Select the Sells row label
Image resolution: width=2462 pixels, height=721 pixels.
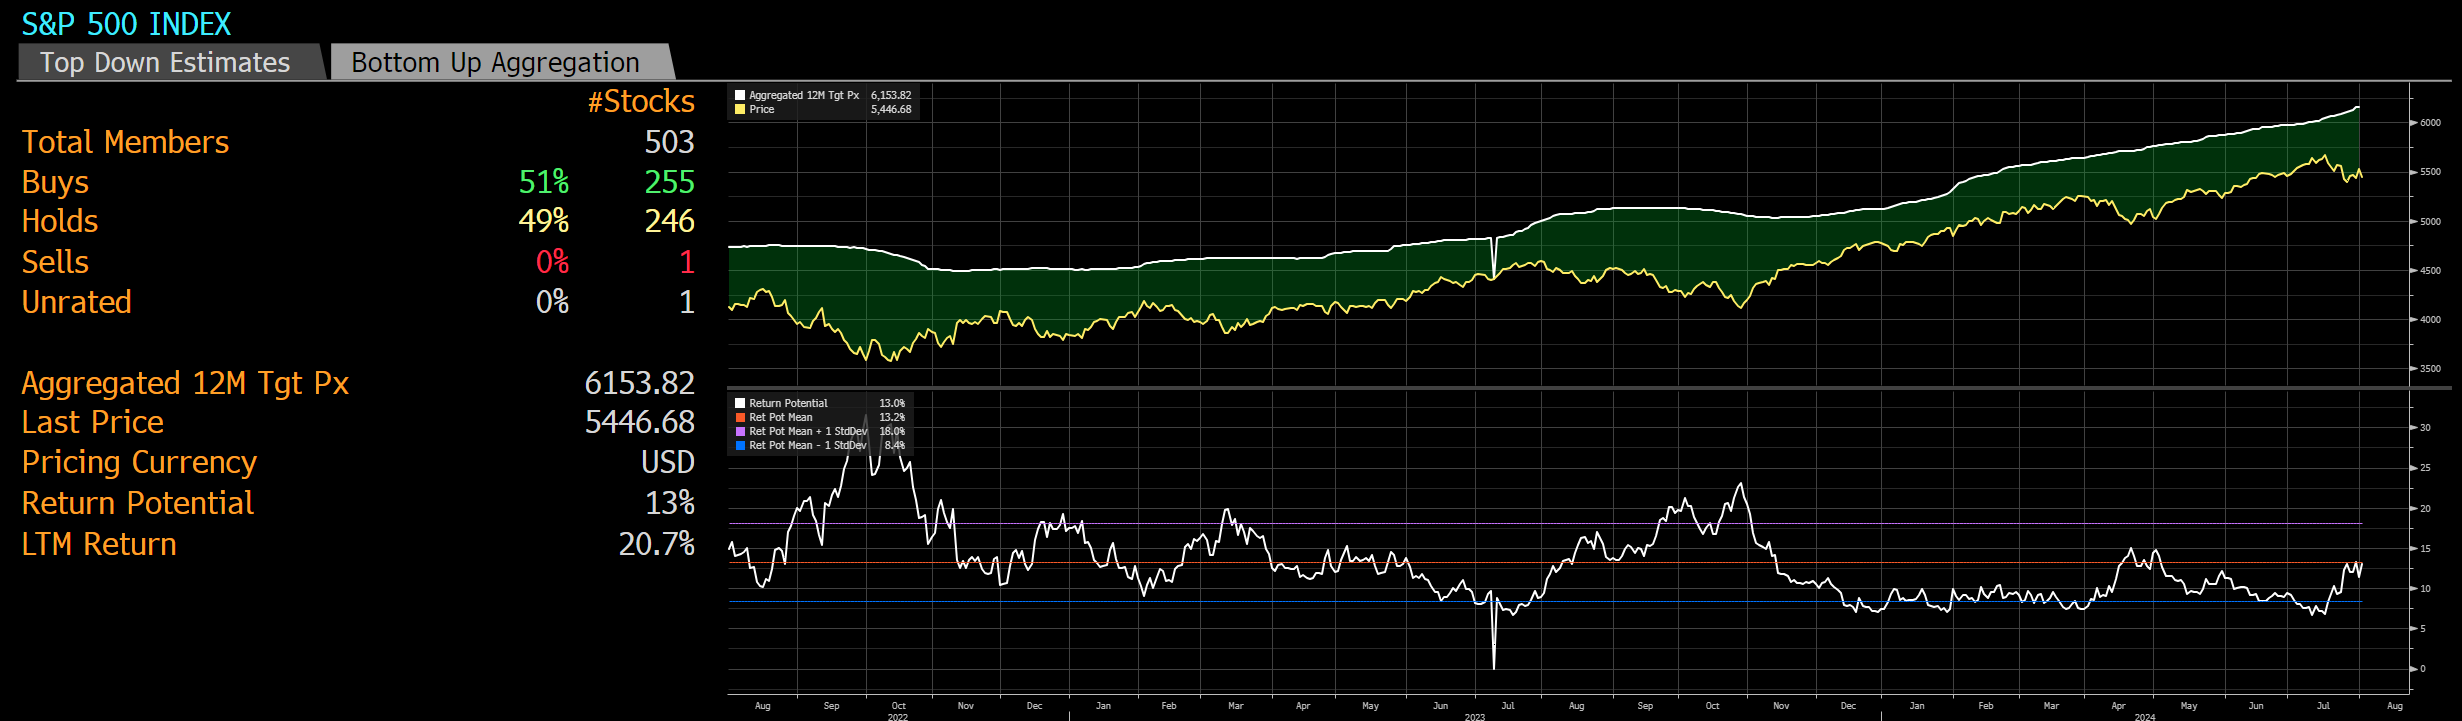[55, 262]
